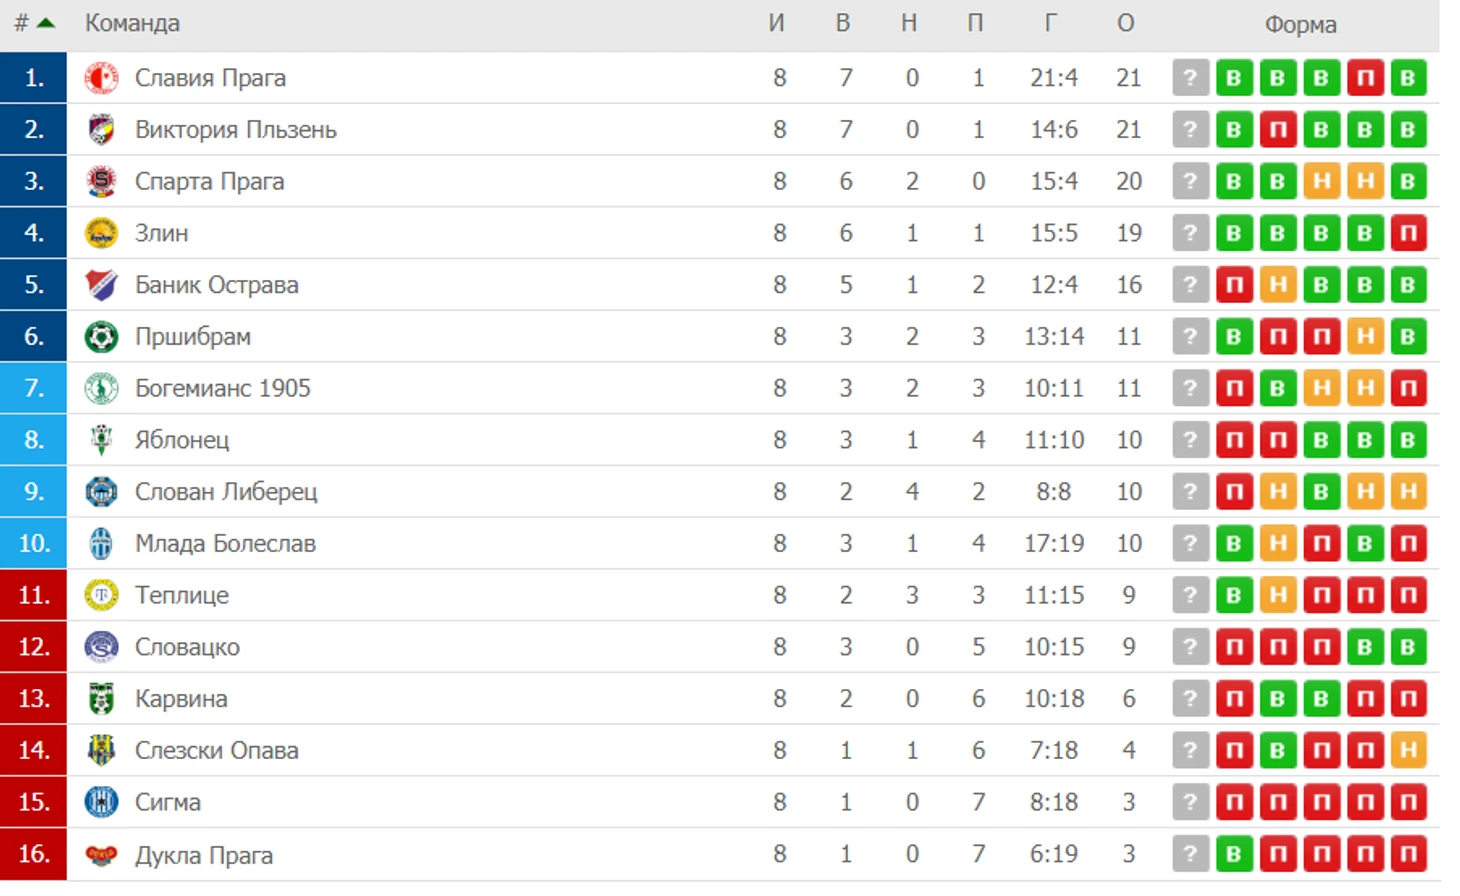Open the Млада Болеслав team link

[x=225, y=543]
